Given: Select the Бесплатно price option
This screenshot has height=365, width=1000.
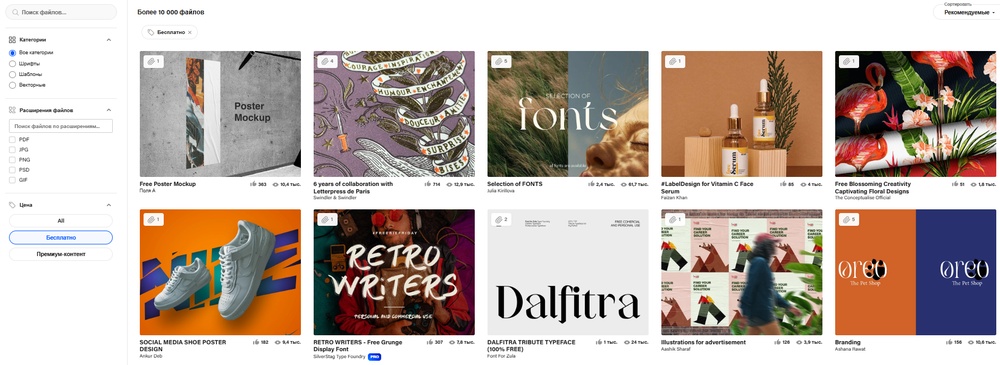Looking at the screenshot, I should click(61, 237).
